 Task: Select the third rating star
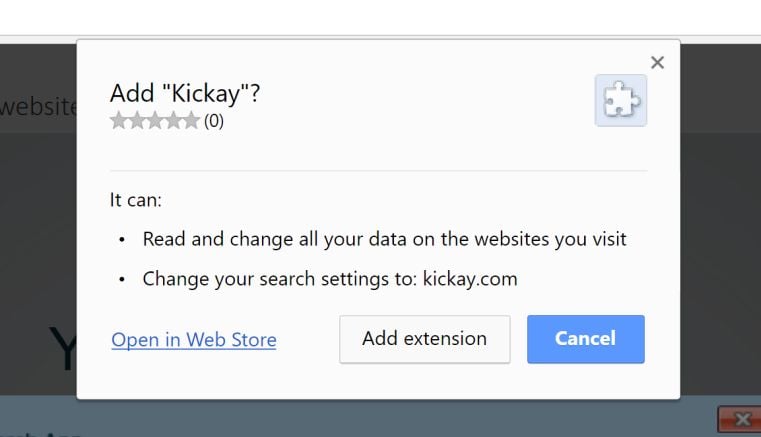[155, 121]
